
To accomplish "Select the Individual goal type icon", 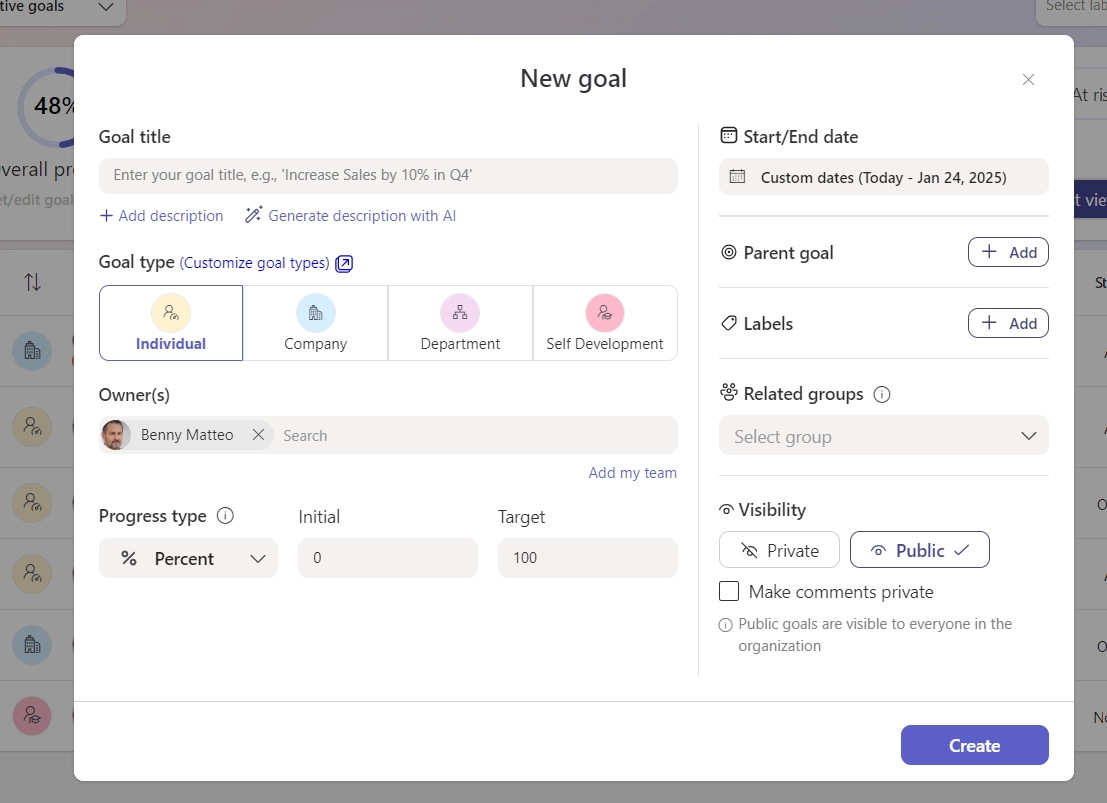I will tap(170, 311).
